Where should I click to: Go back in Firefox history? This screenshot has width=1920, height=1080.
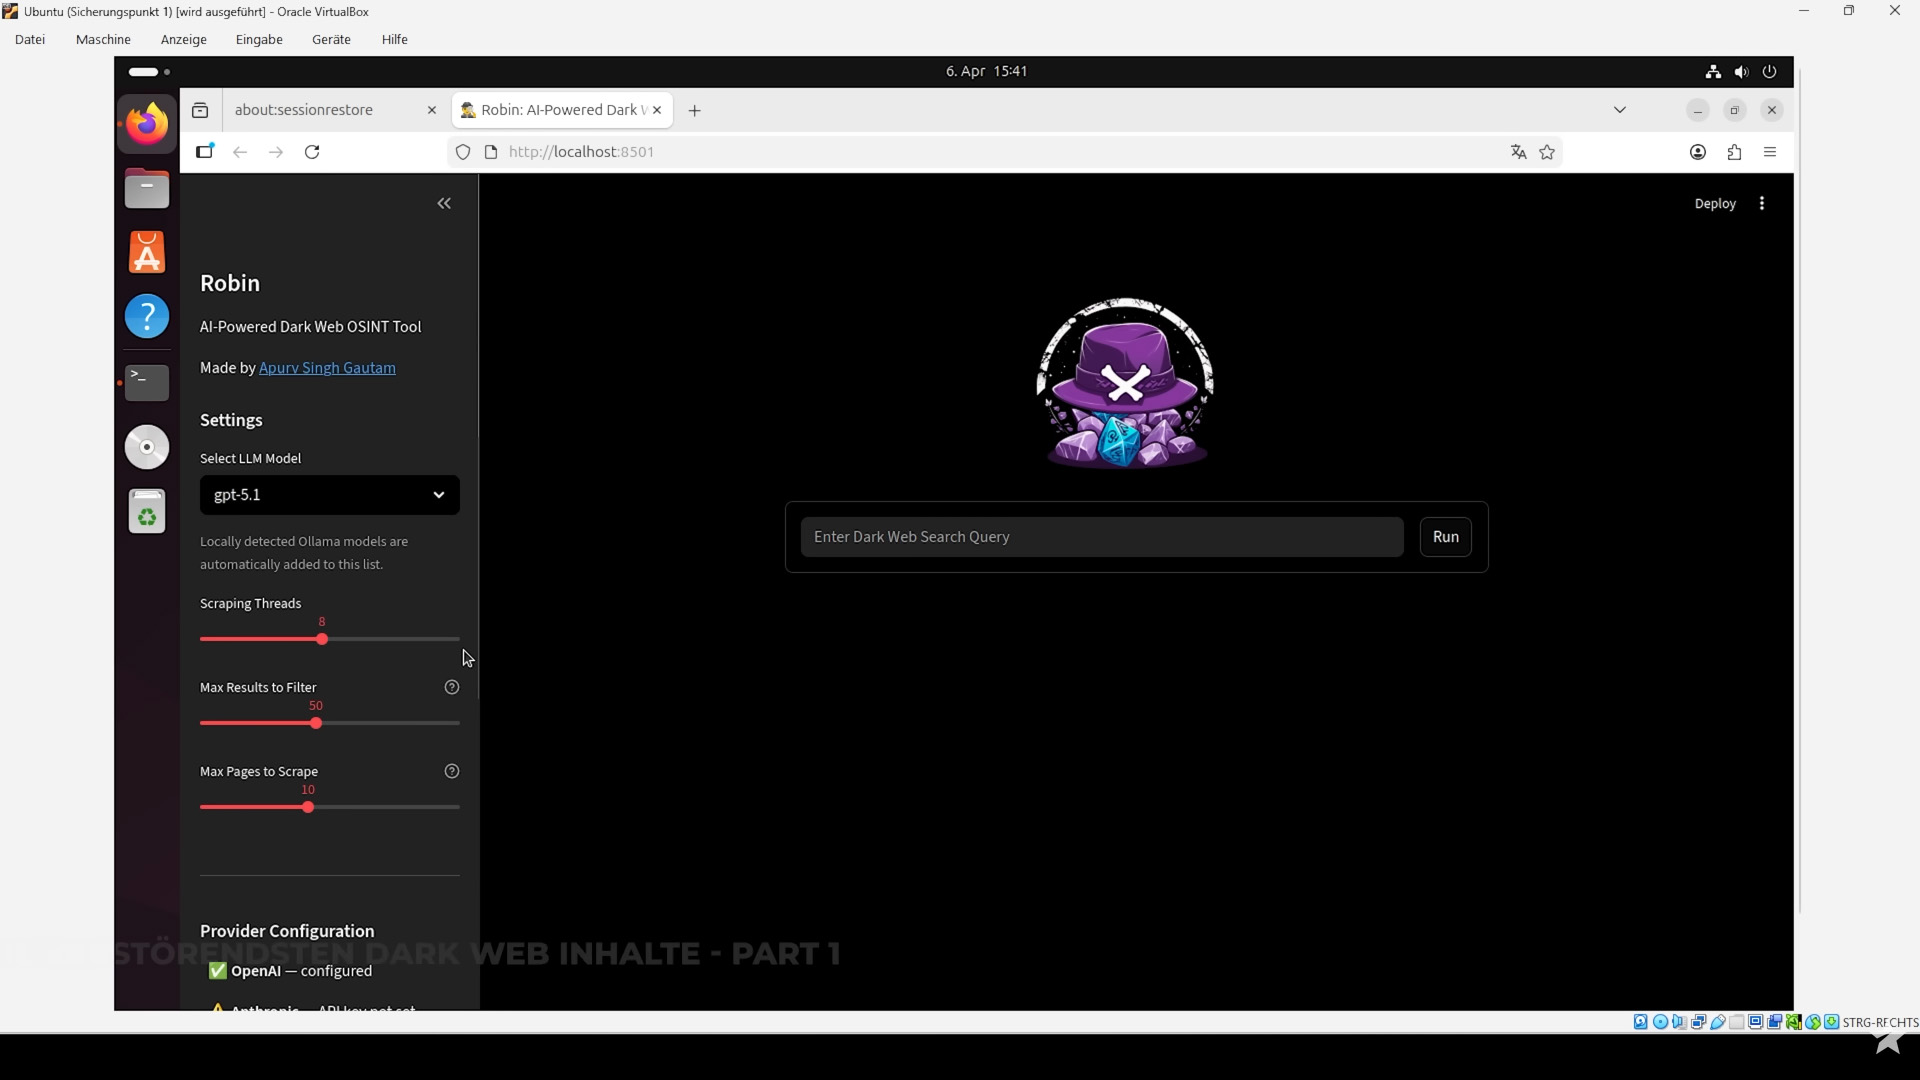click(x=240, y=152)
